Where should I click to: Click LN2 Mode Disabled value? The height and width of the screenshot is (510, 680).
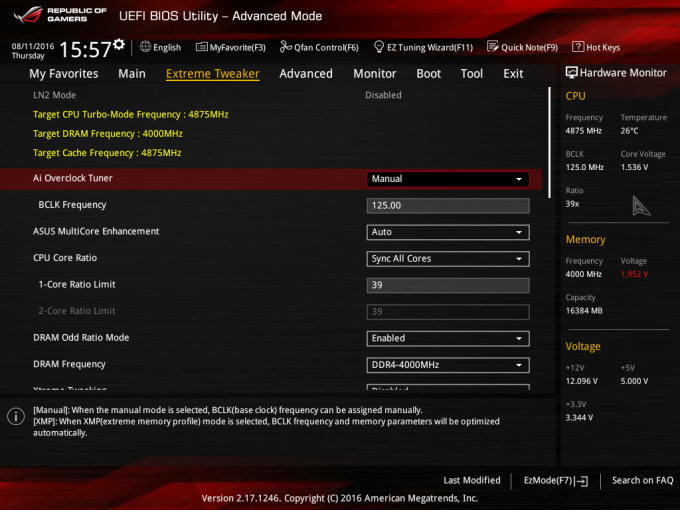point(383,95)
